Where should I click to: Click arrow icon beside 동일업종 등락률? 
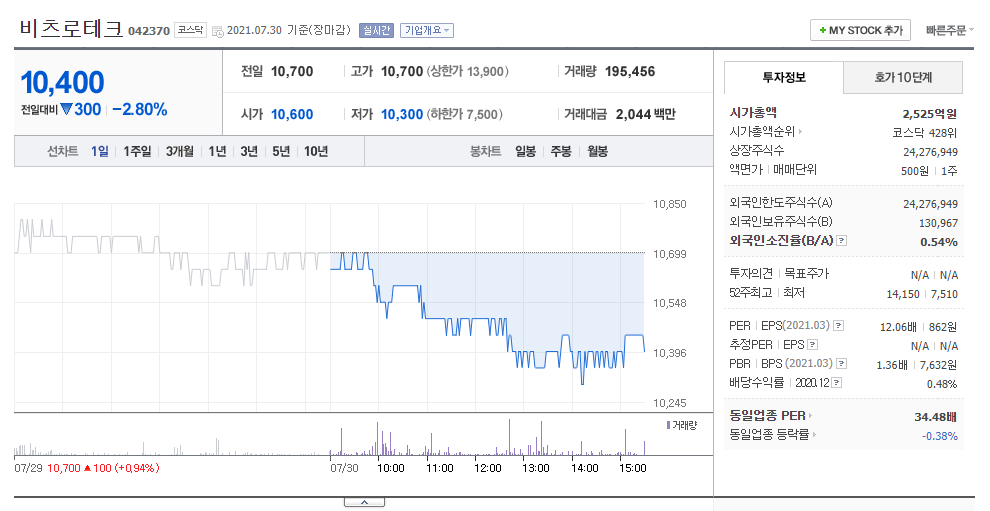[x=814, y=435]
